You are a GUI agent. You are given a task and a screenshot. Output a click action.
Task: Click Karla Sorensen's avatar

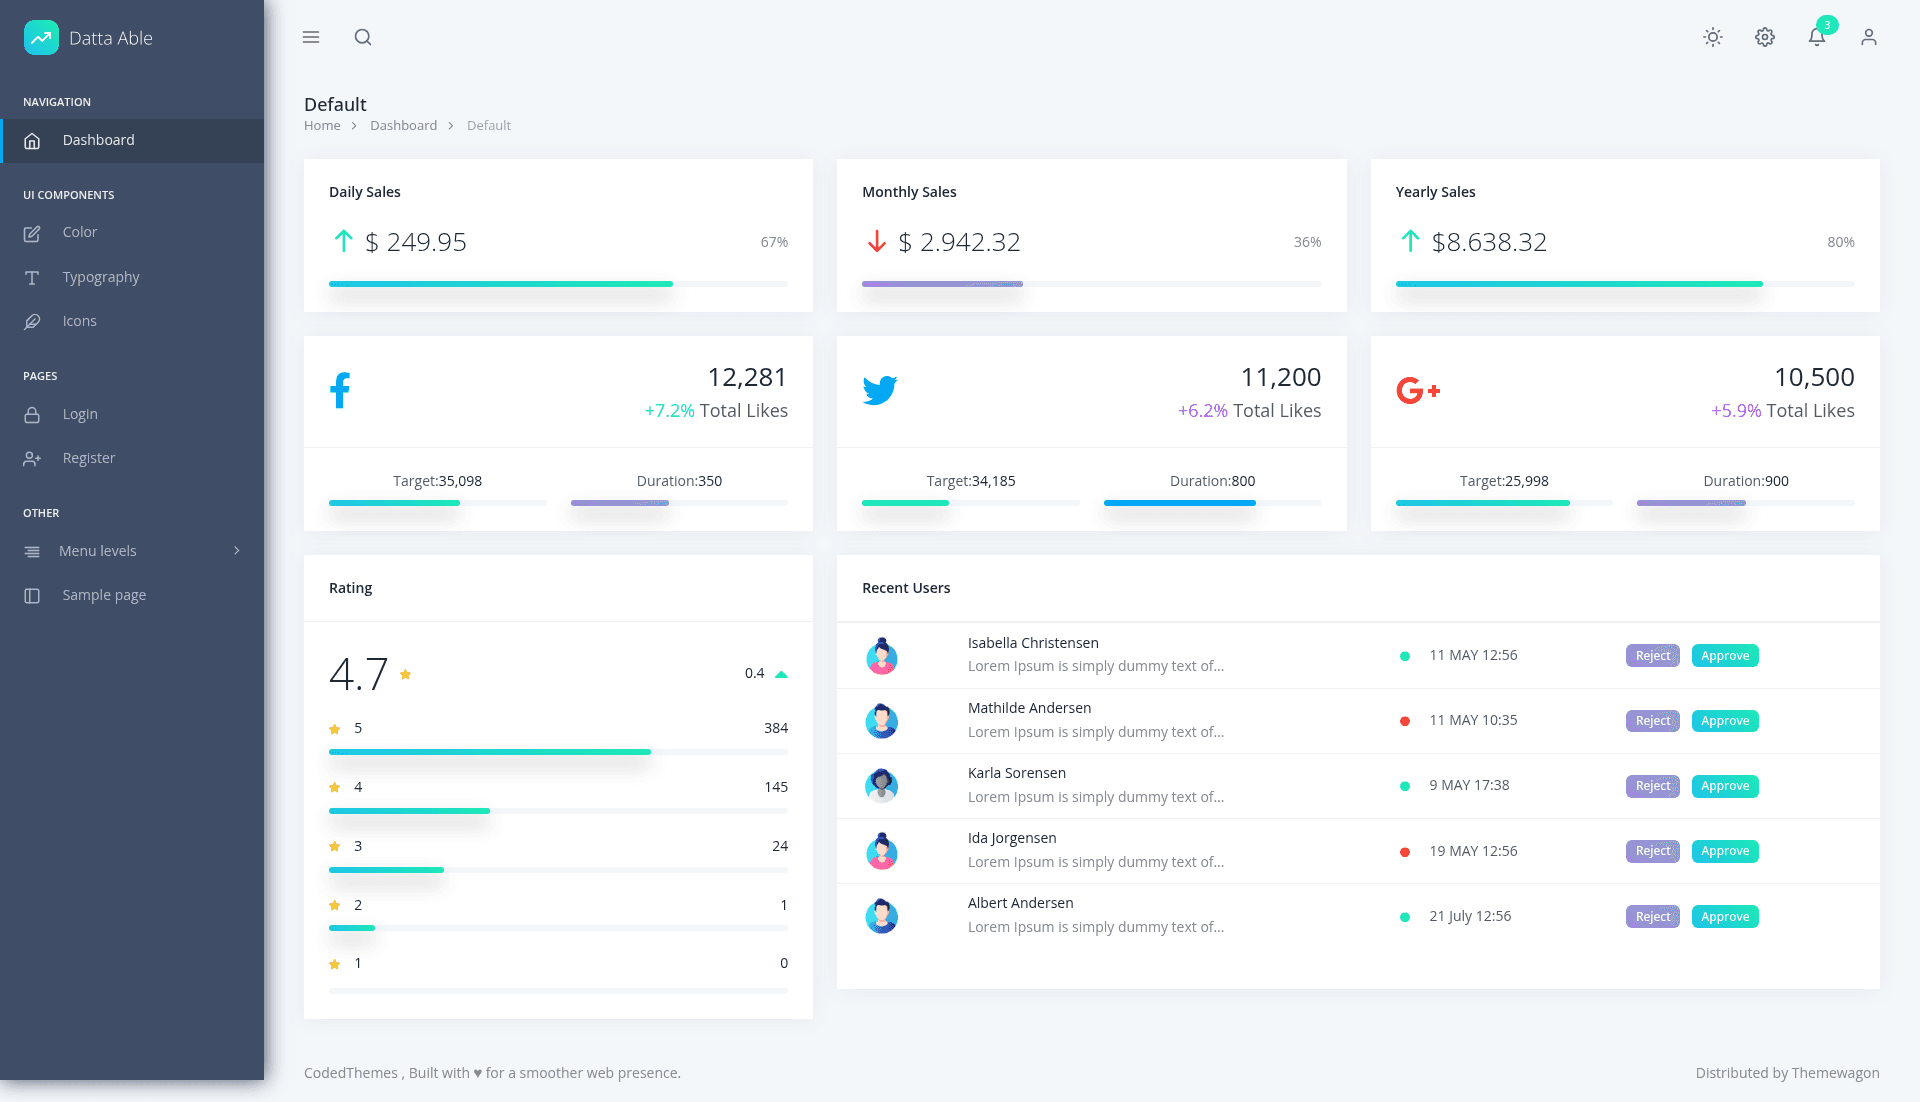pos(881,786)
